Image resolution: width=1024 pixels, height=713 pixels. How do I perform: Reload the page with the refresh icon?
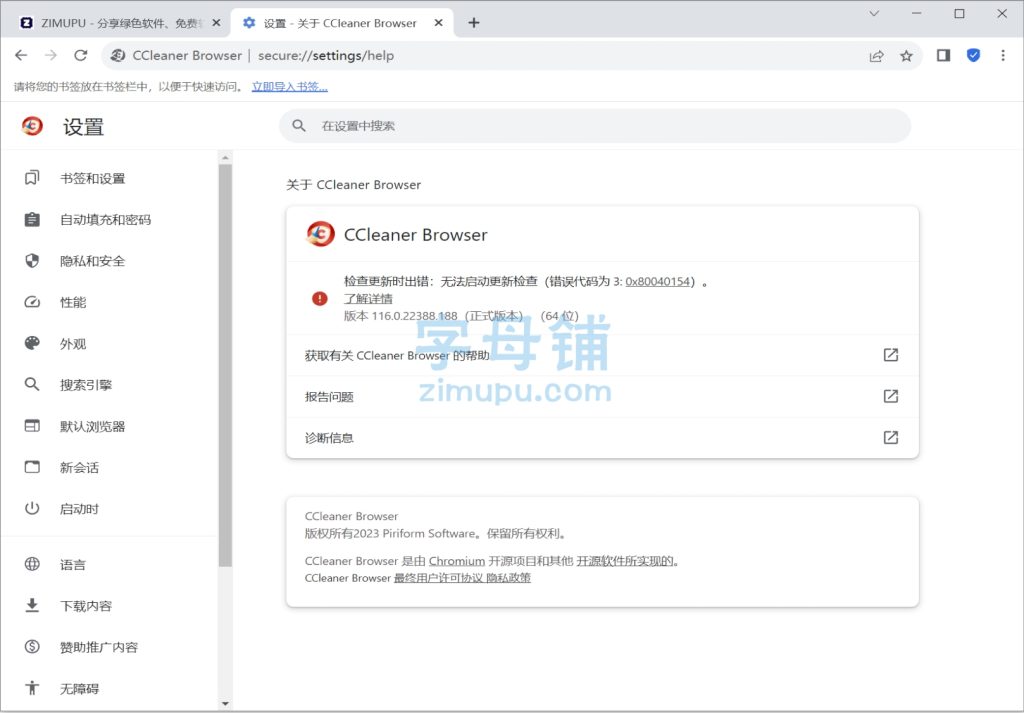point(80,55)
